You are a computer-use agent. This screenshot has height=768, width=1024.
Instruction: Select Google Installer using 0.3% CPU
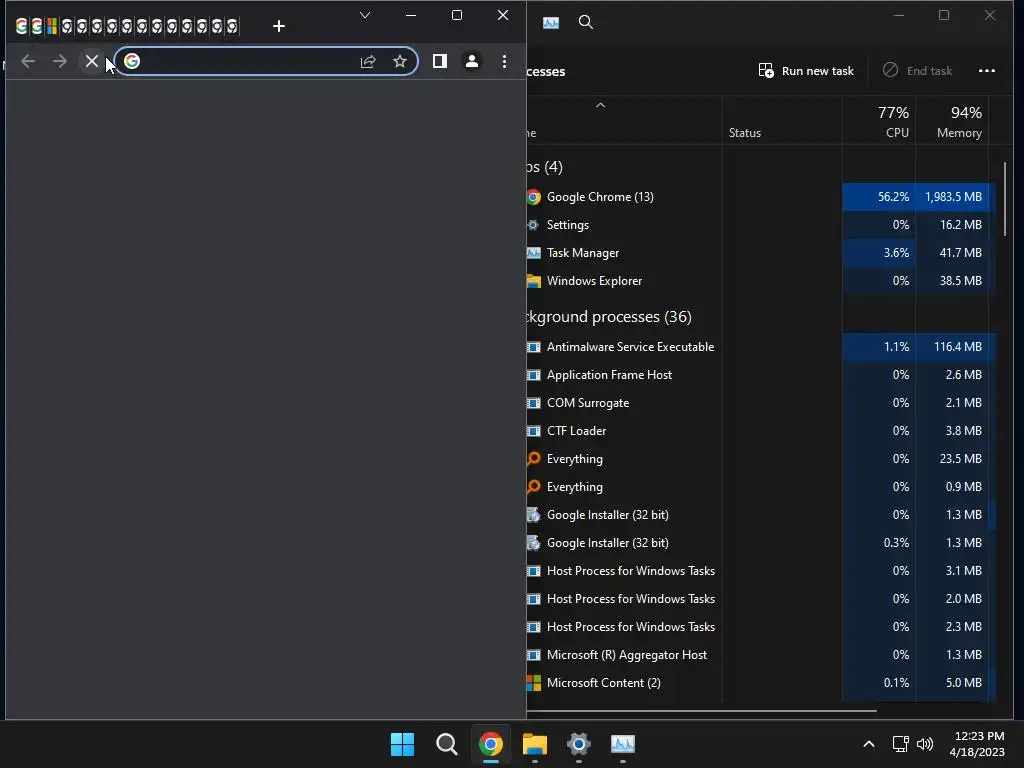(x=761, y=543)
